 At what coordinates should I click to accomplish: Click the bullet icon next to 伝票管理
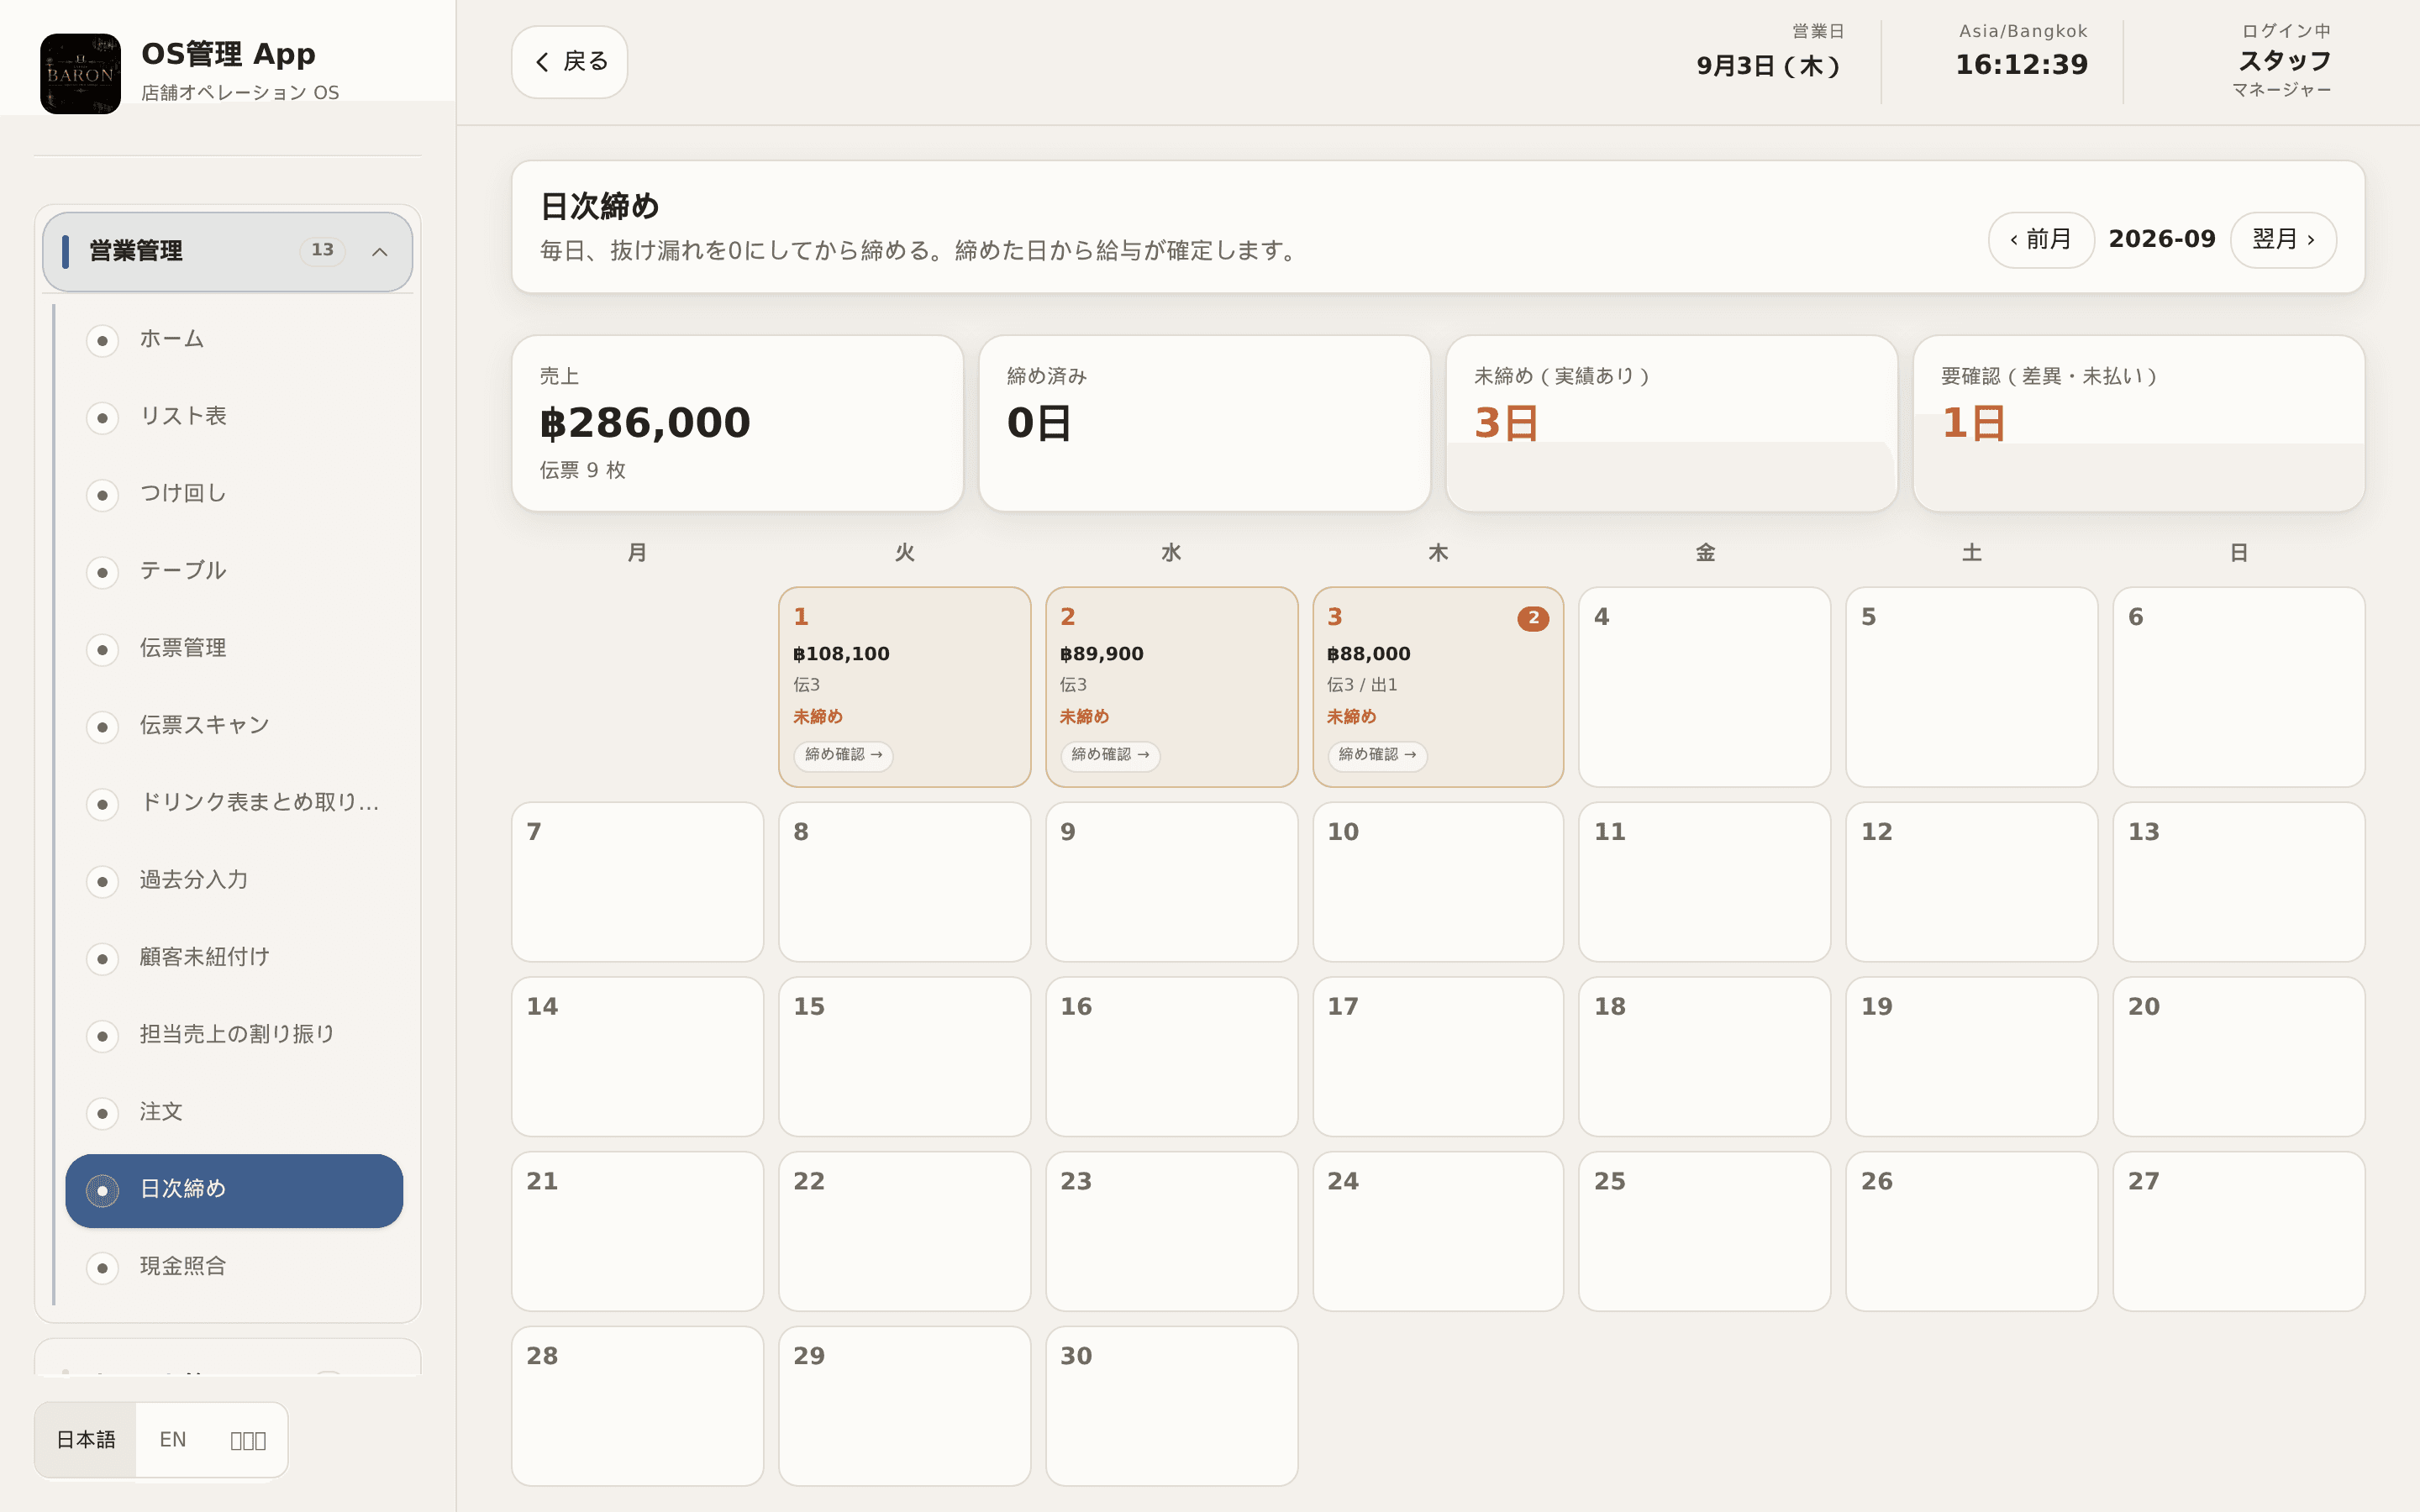102,650
